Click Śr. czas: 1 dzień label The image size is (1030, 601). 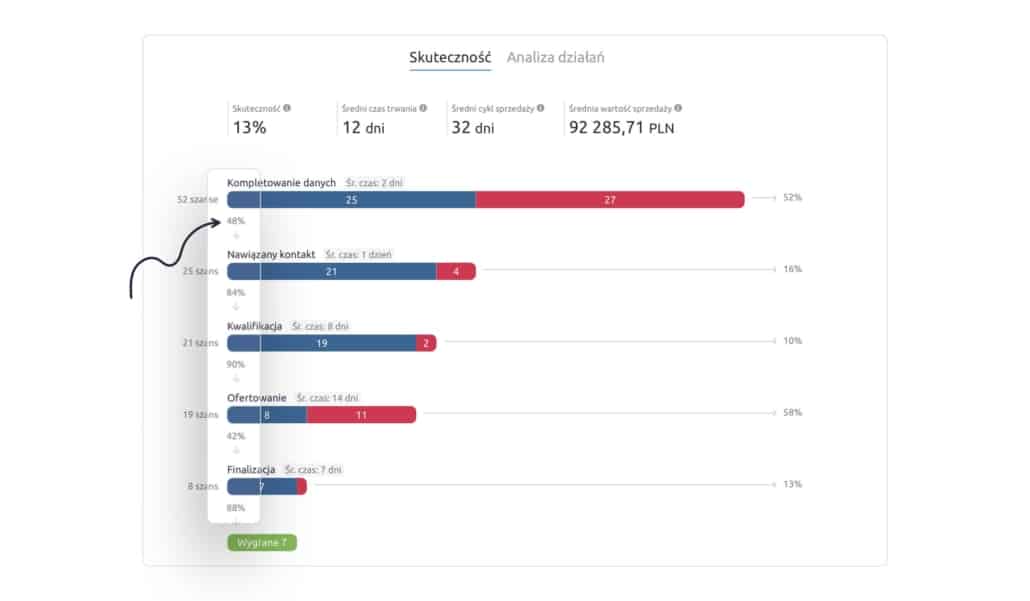coord(359,254)
